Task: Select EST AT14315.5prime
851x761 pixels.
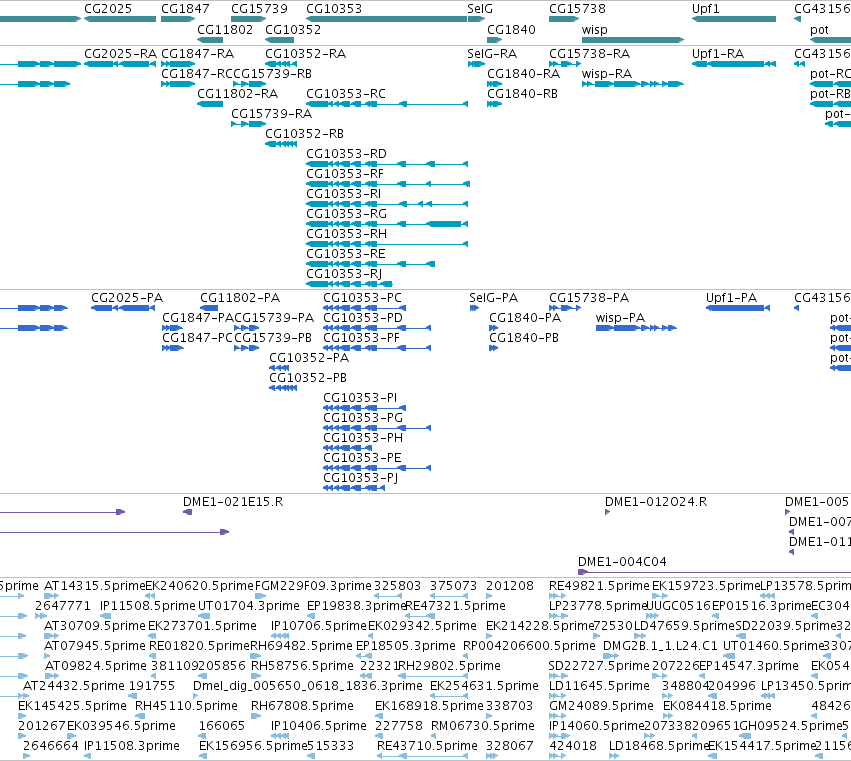Action: tap(94, 586)
